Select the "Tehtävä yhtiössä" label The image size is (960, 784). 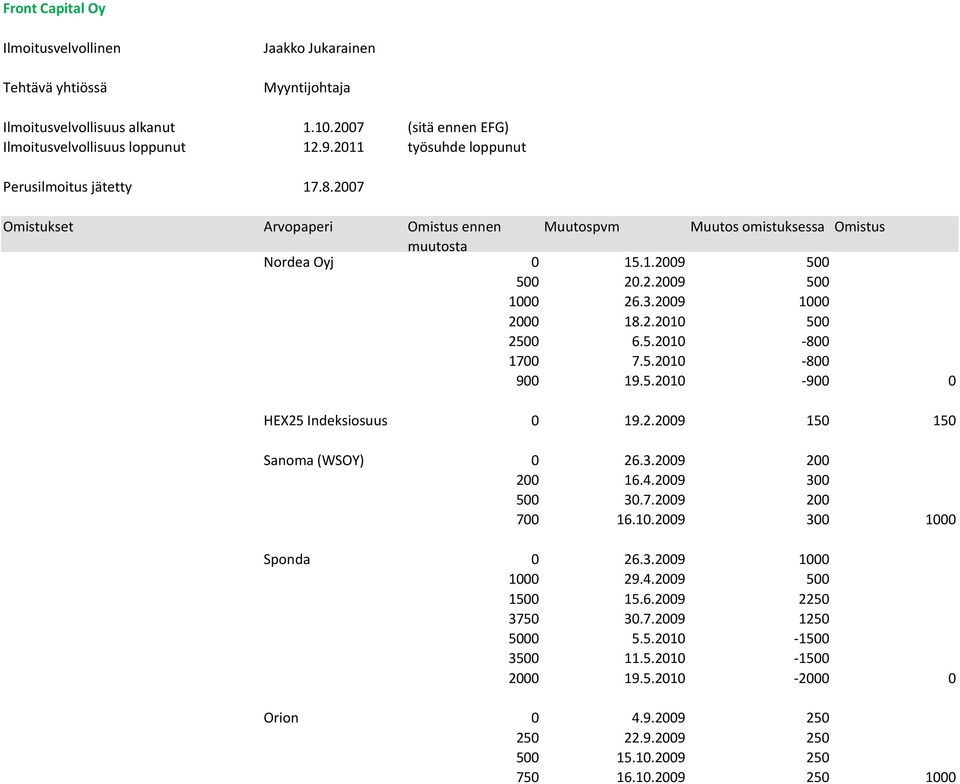55,88
